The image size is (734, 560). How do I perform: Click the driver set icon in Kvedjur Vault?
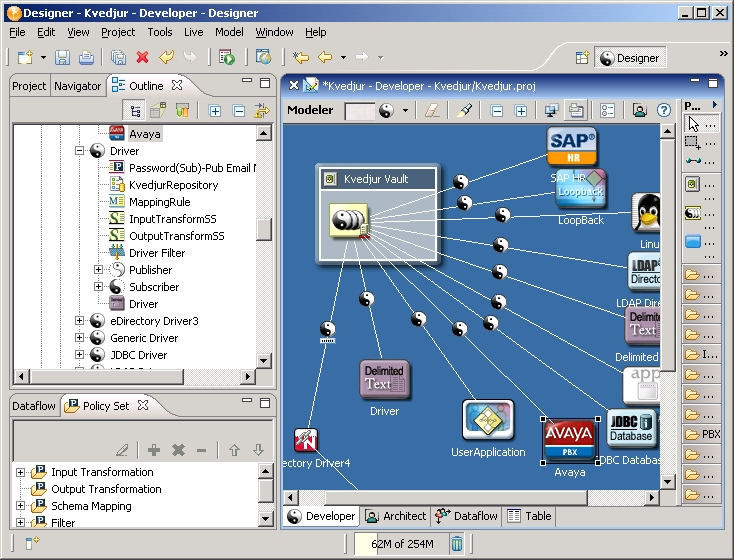click(x=349, y=221)
